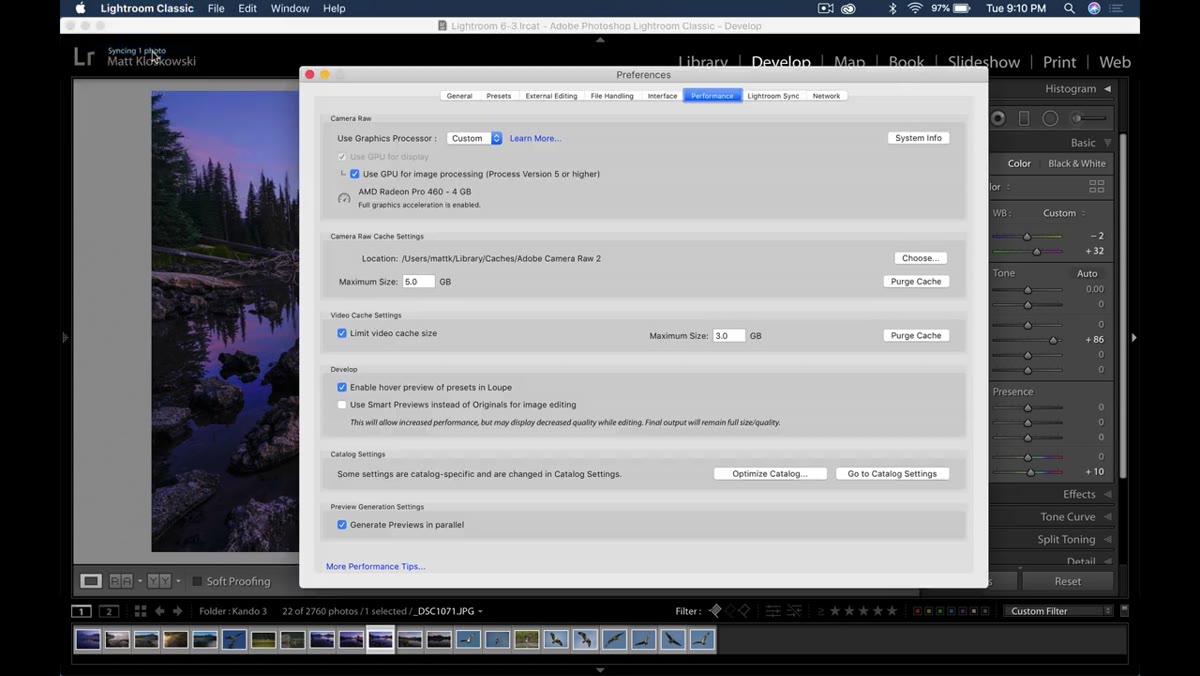Open the Window menu

click(x=290, y=8)
